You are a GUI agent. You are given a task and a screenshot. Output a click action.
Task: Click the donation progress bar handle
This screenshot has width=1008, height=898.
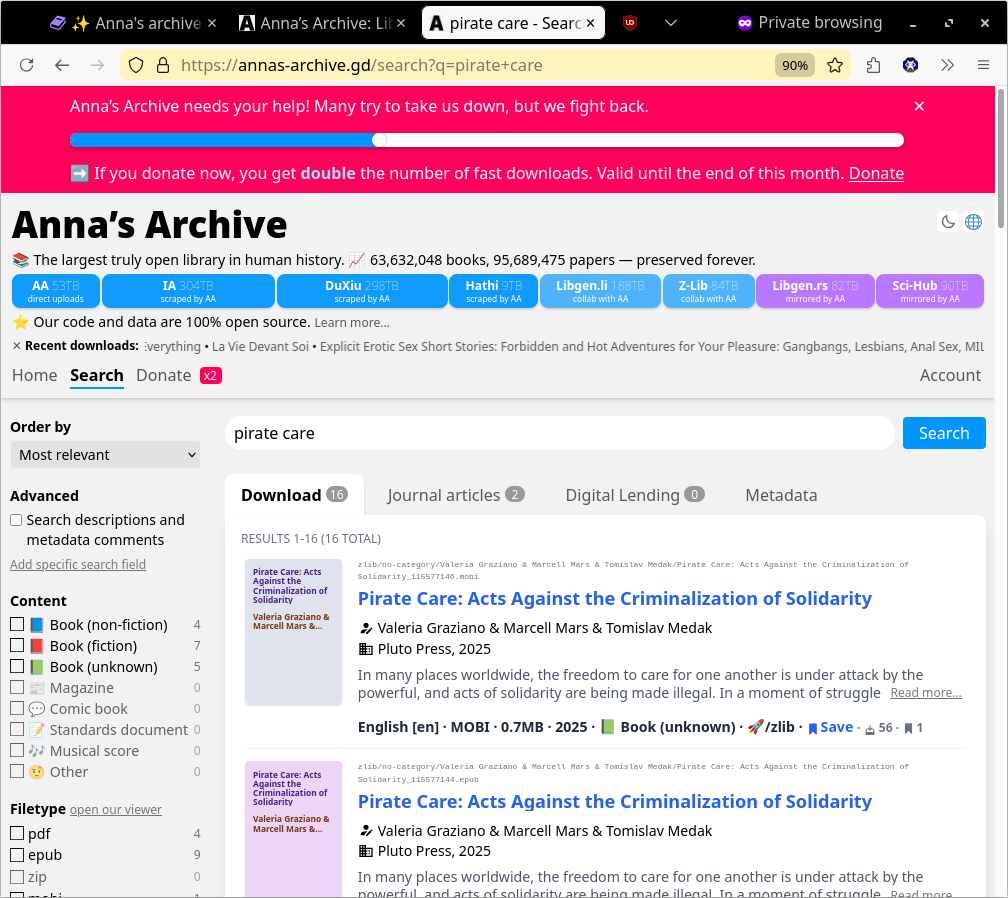tap(379, 140)
